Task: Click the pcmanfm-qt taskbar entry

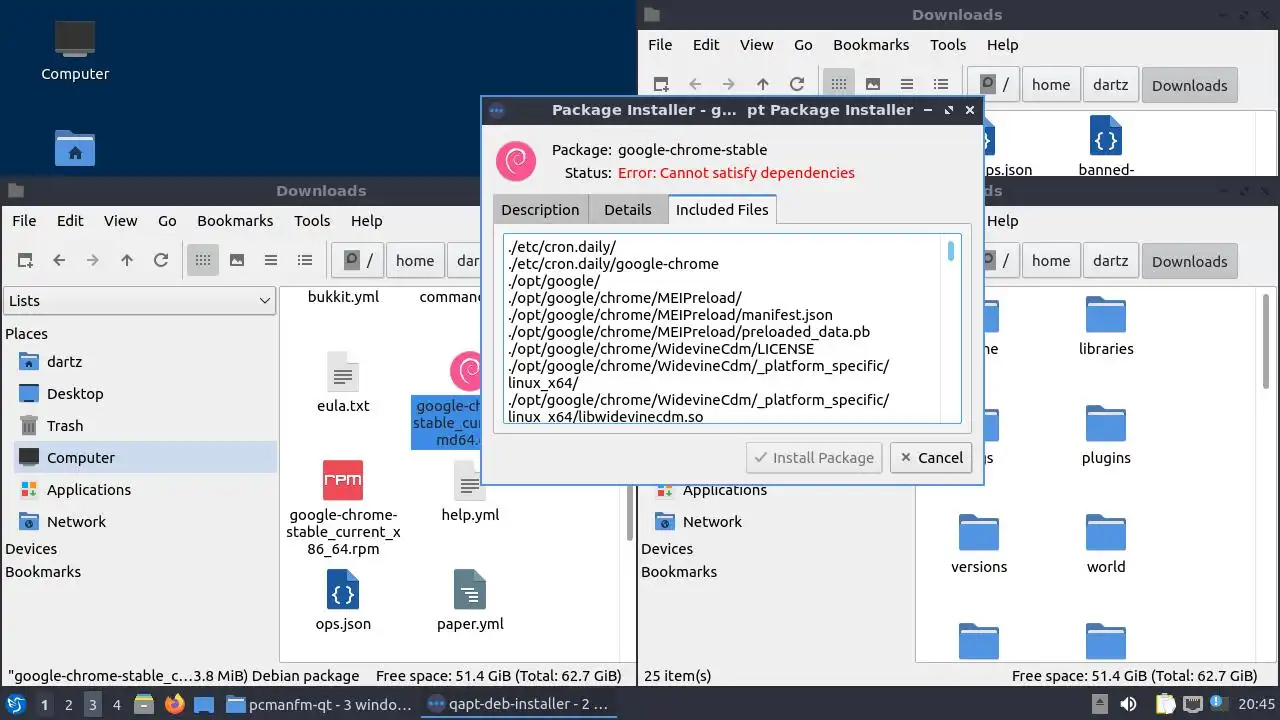Action: pos(318,704)
